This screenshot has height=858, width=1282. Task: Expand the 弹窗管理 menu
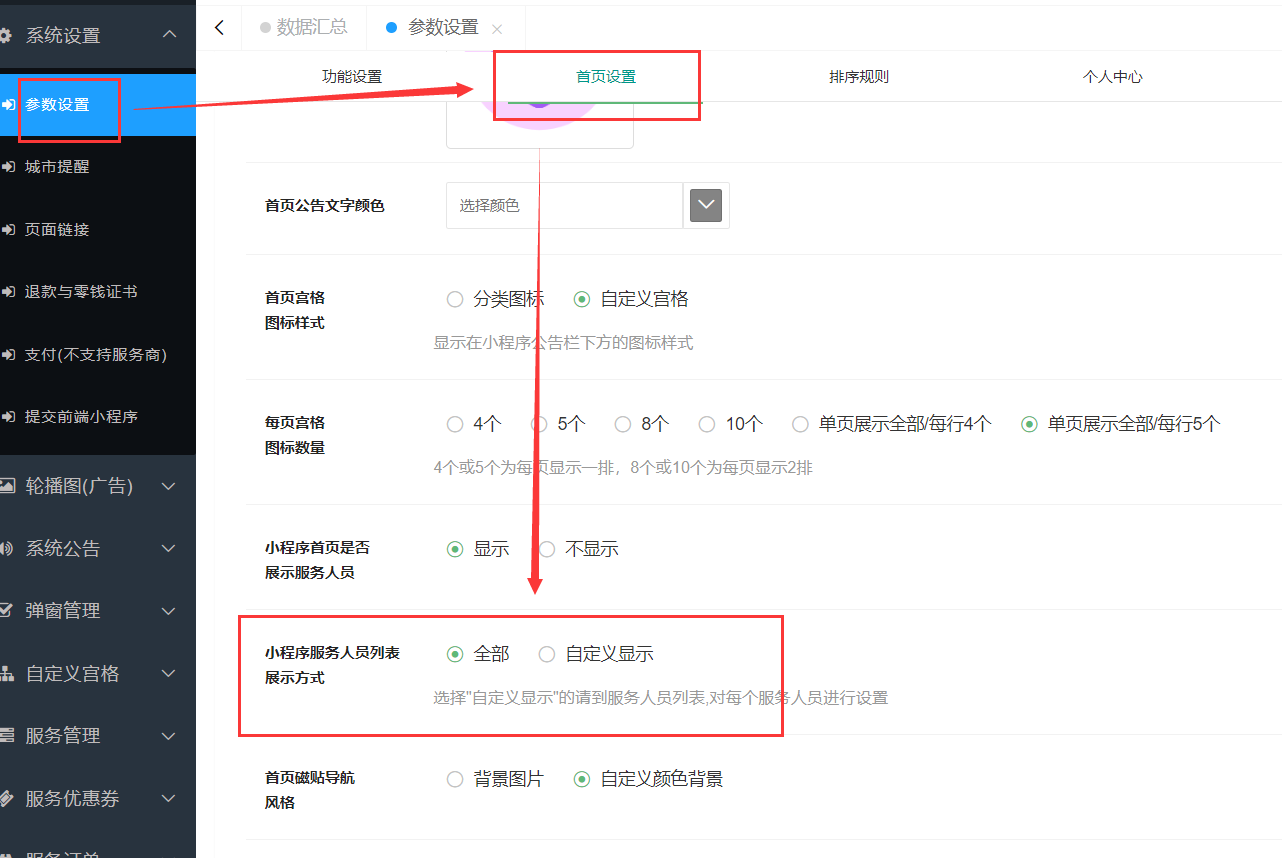click(168, 610)
